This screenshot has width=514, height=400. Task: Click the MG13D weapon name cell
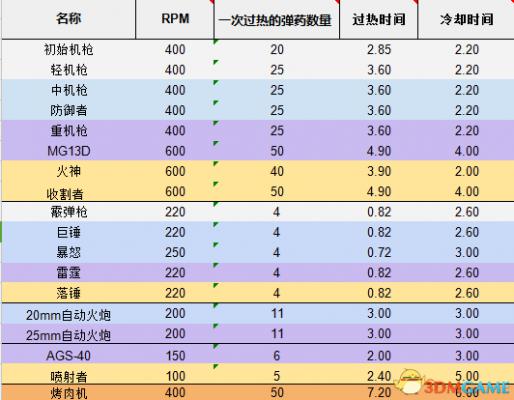pyautogui.click(x=69, y=151)
